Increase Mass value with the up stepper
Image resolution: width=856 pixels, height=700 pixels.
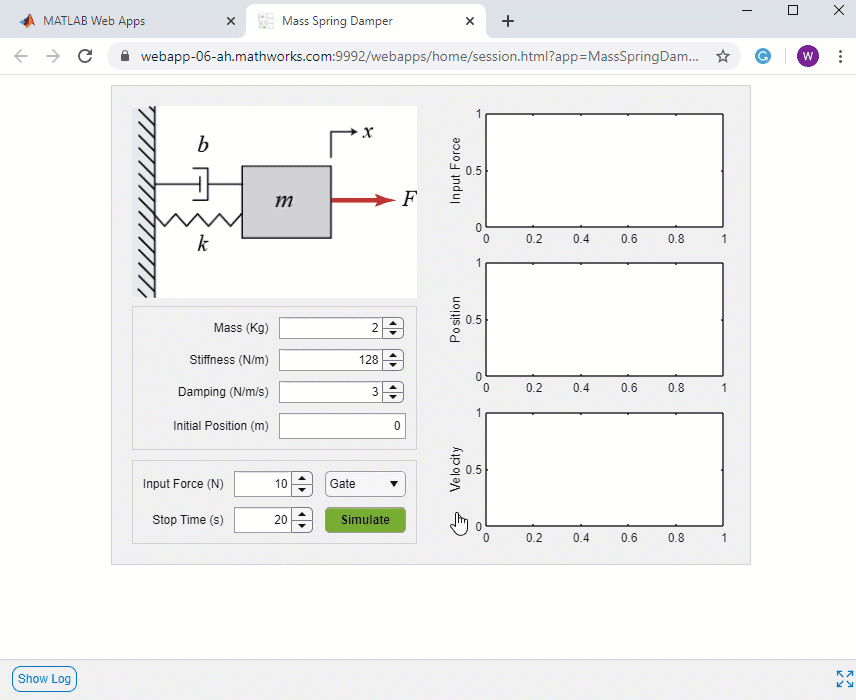click(x=393, y=322)
